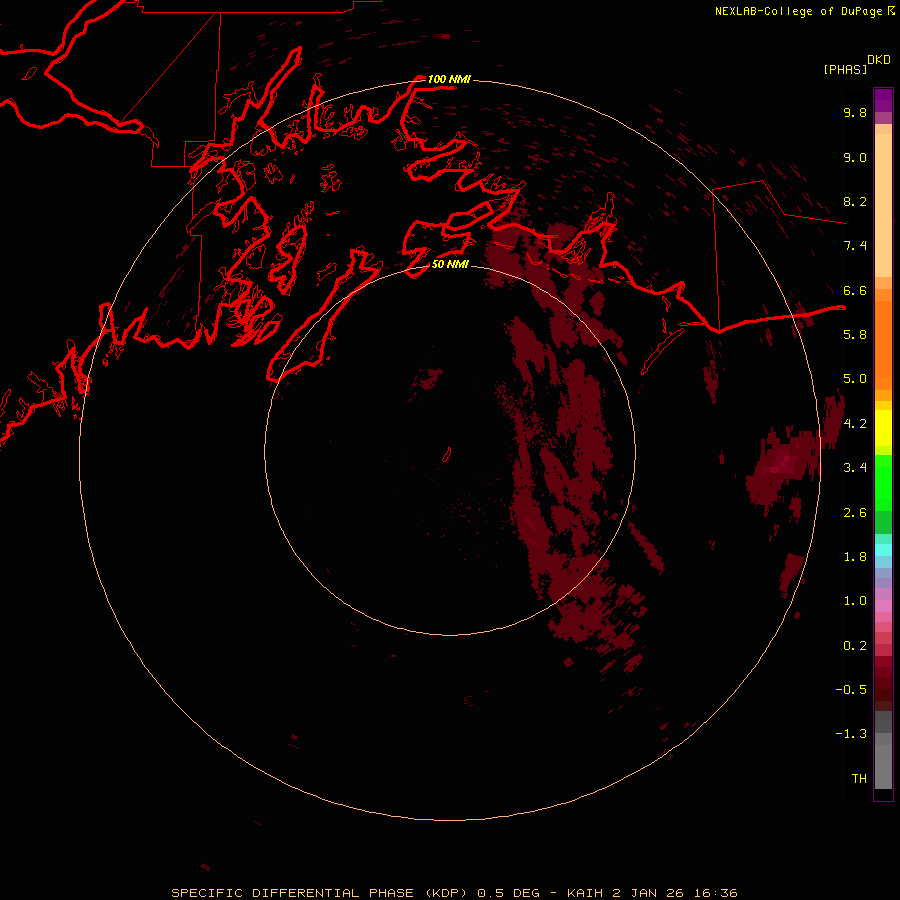The width and height of the screenshot is (900, 900).
Task: Click the 2.6 colorbar scale value
Action: (855, 513)
